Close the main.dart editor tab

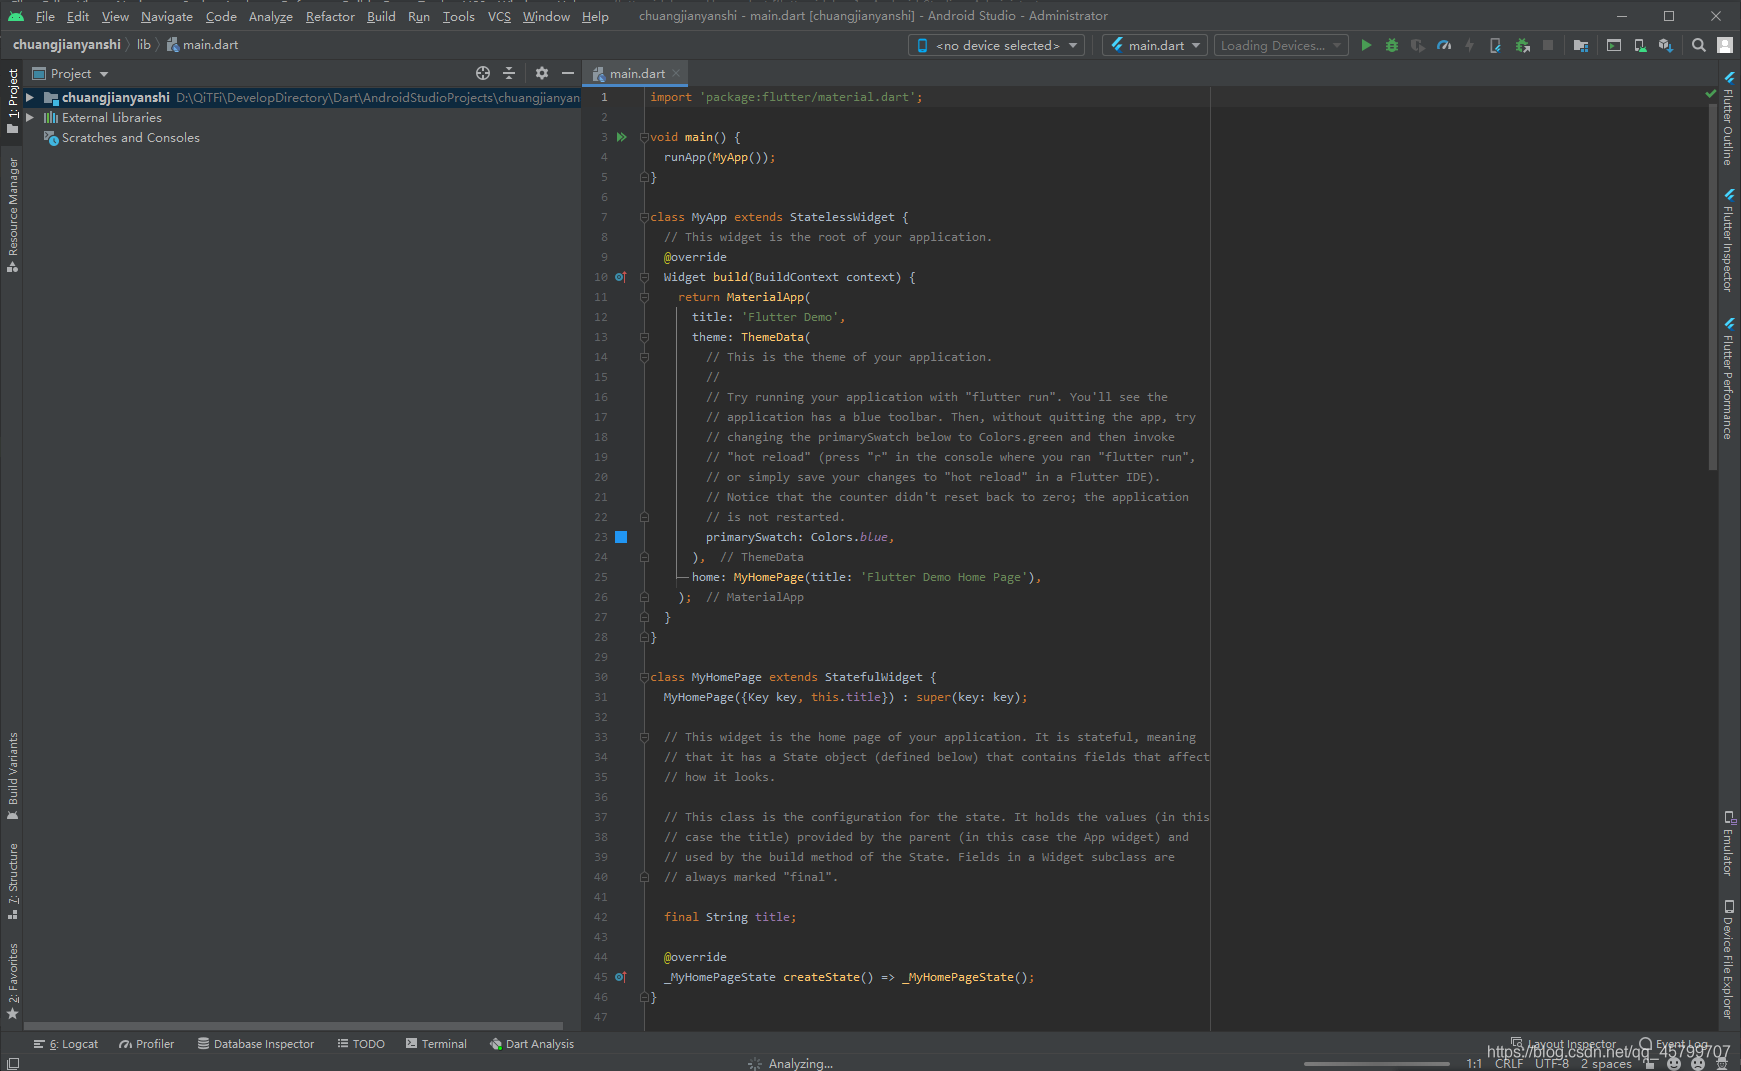coord(676,73)
